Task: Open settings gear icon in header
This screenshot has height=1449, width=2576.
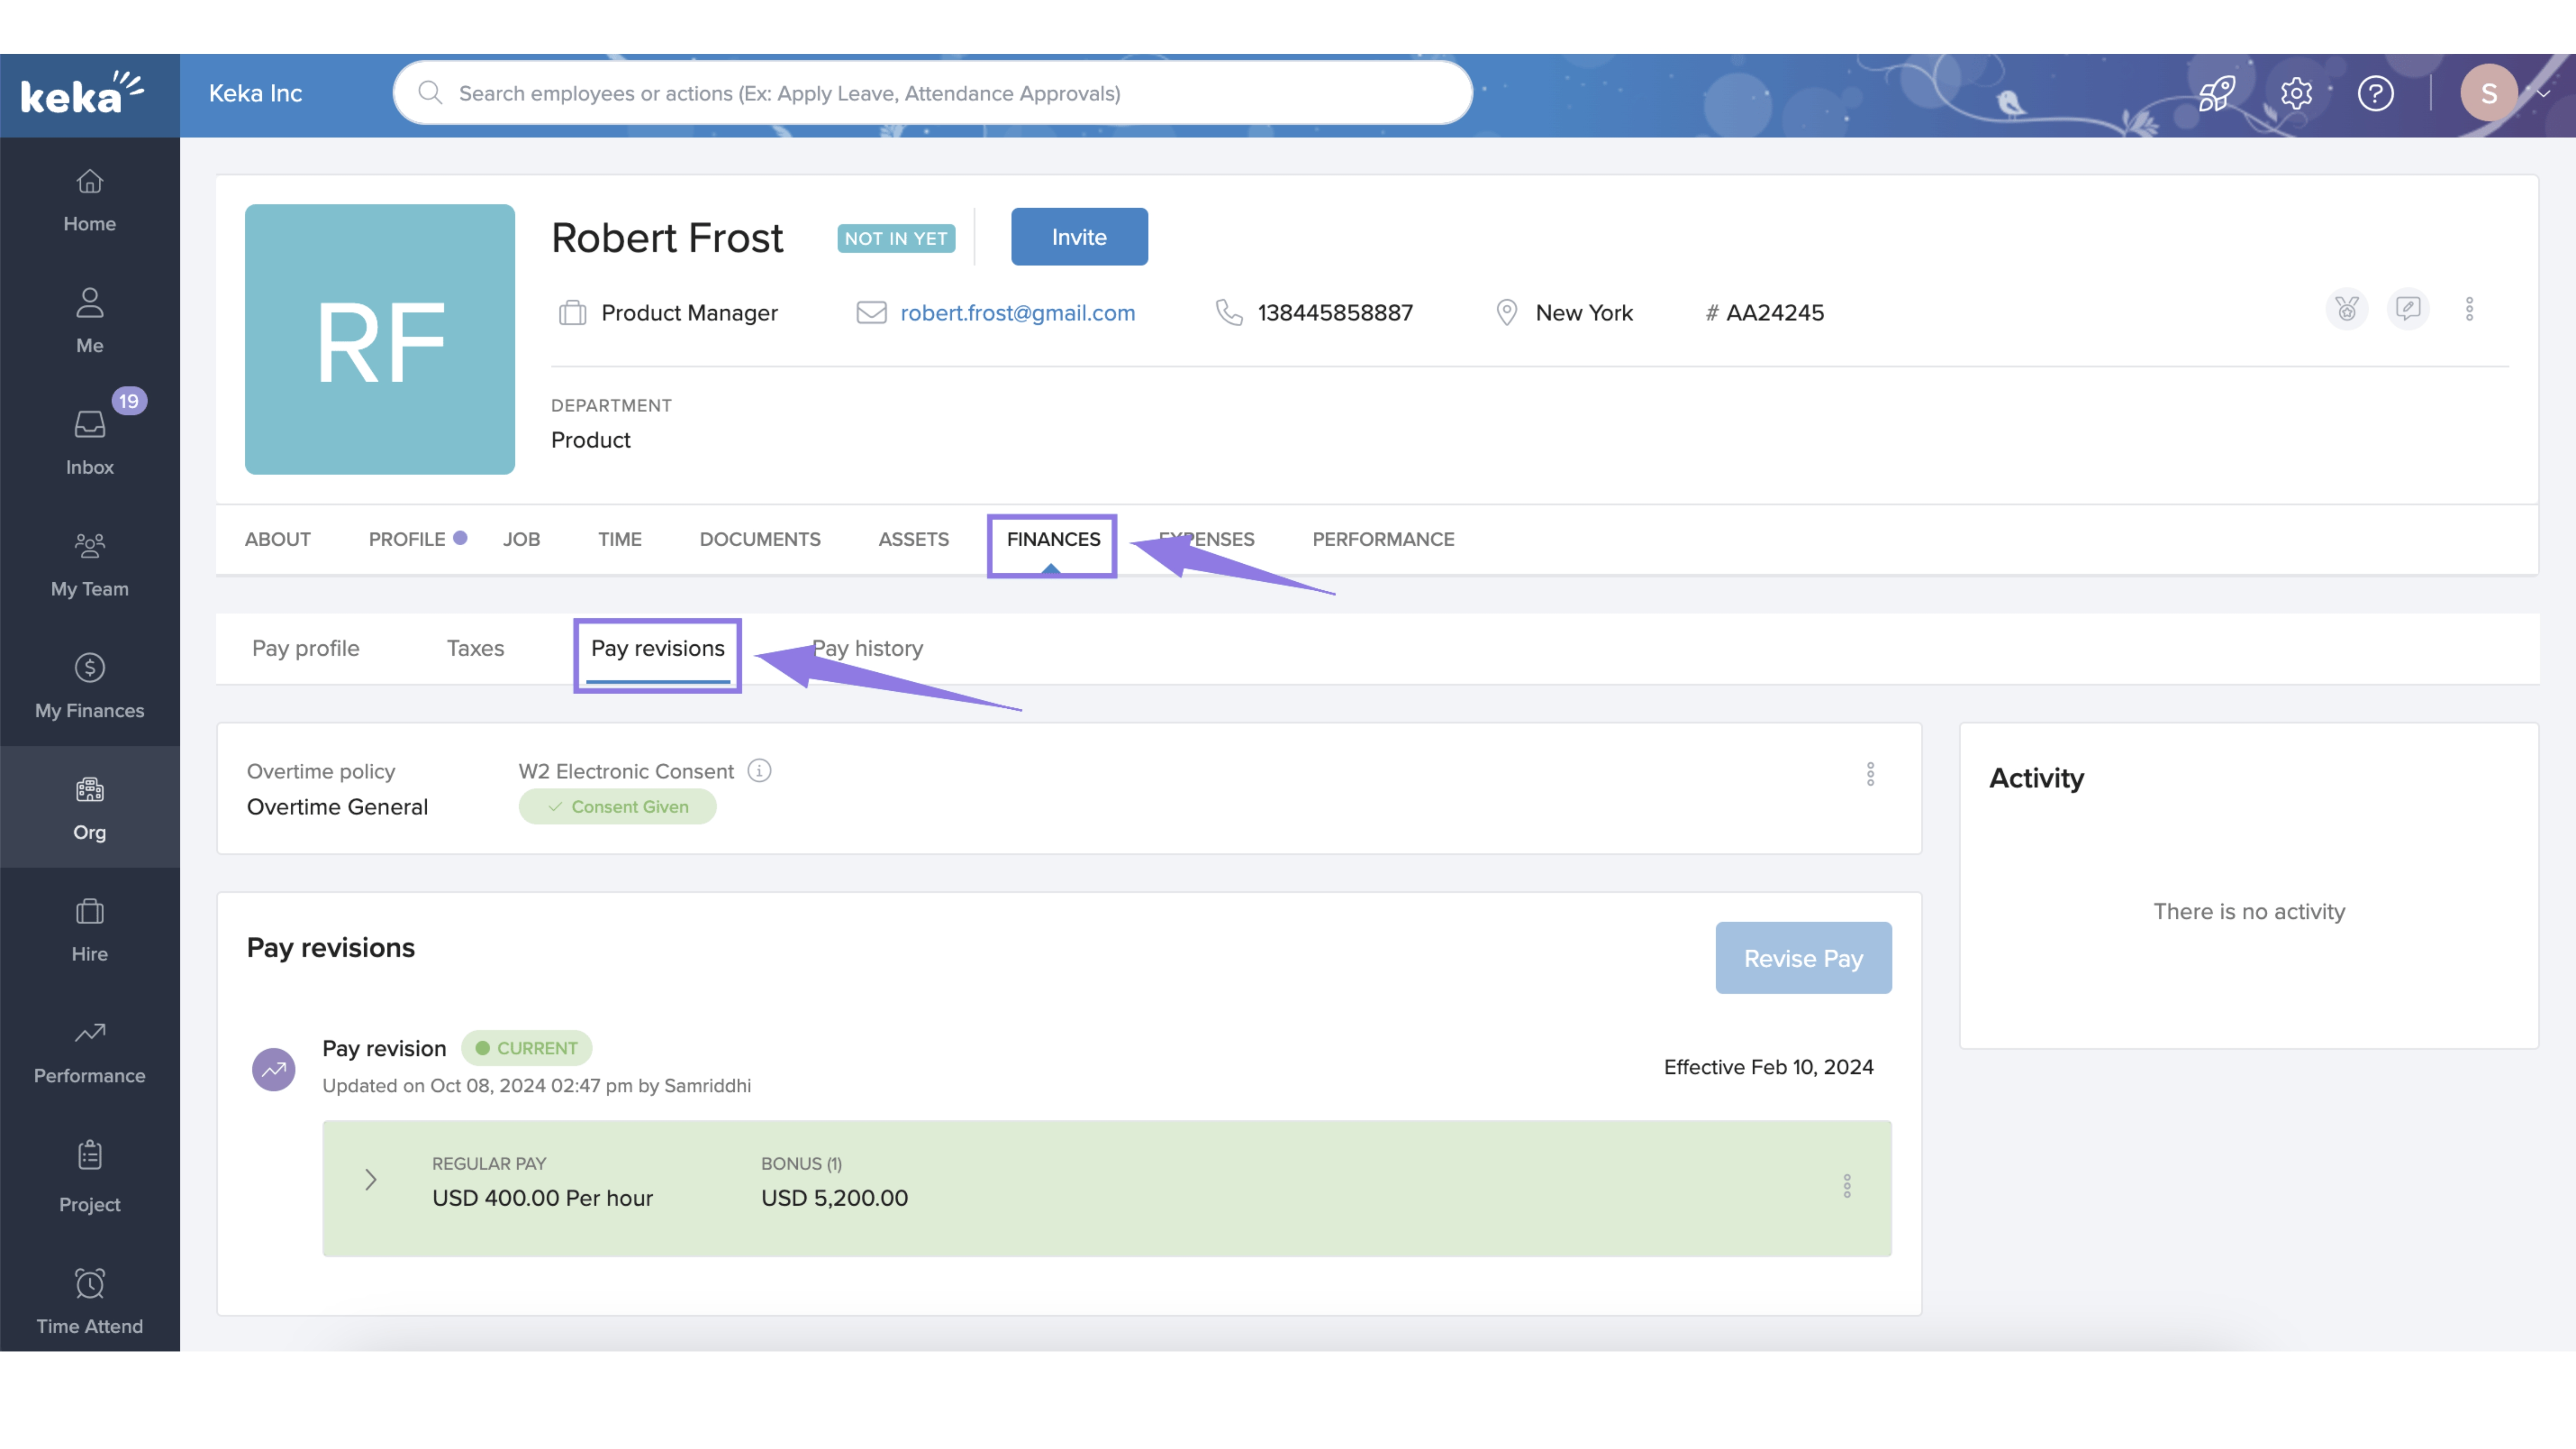Action: tap(2296, 94)
